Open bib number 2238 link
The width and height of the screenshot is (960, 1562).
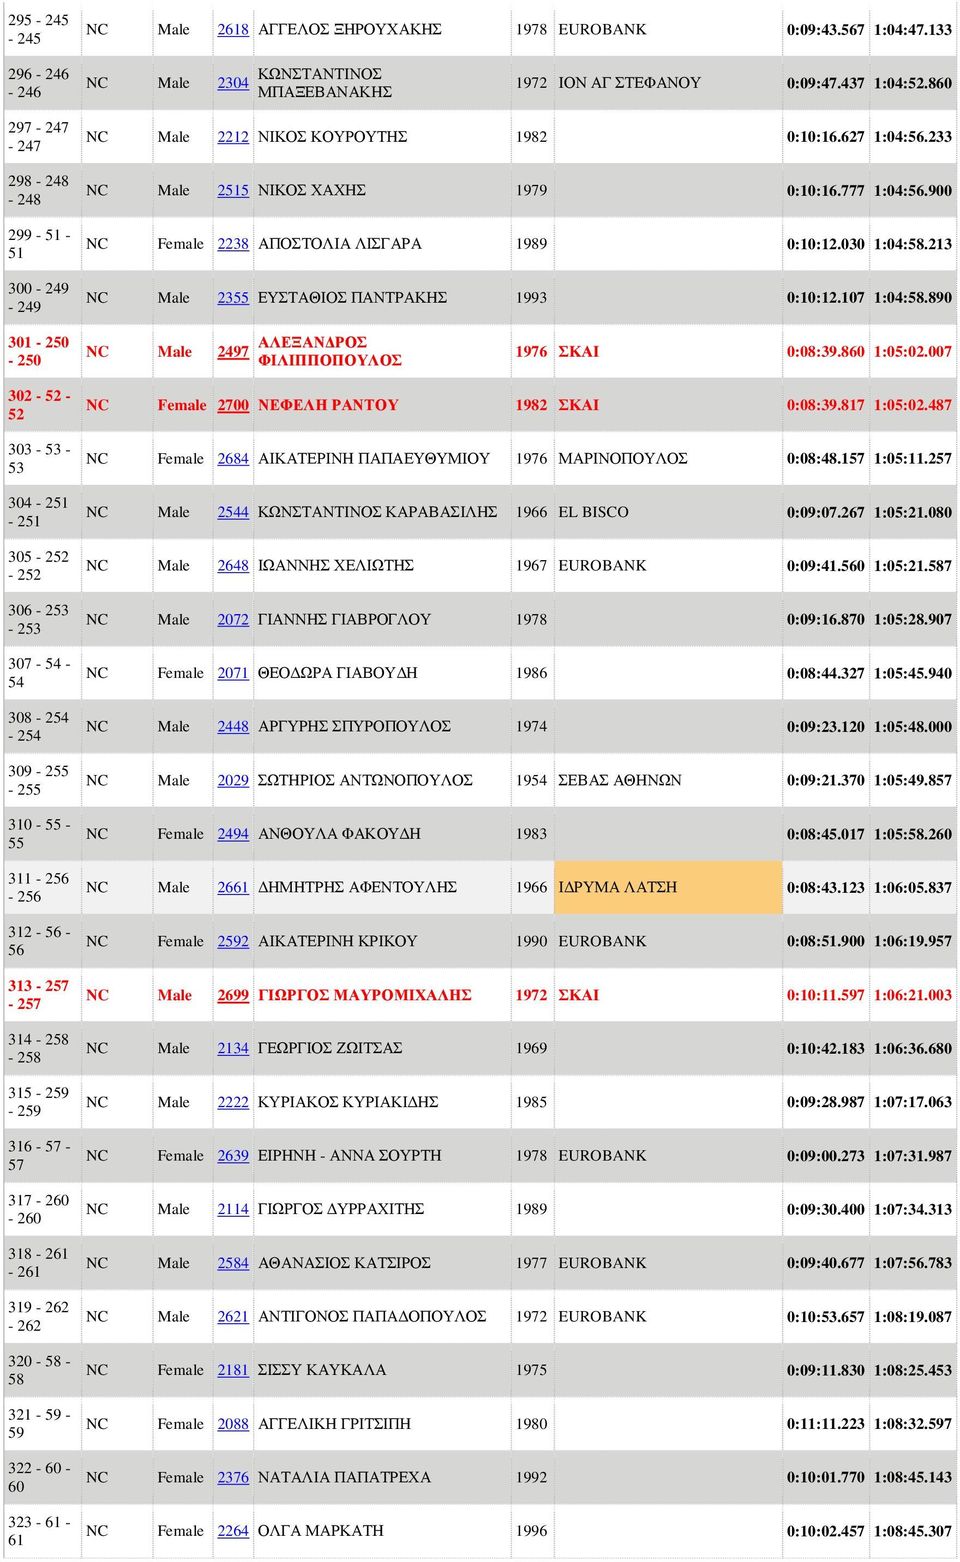pos(233,244)
